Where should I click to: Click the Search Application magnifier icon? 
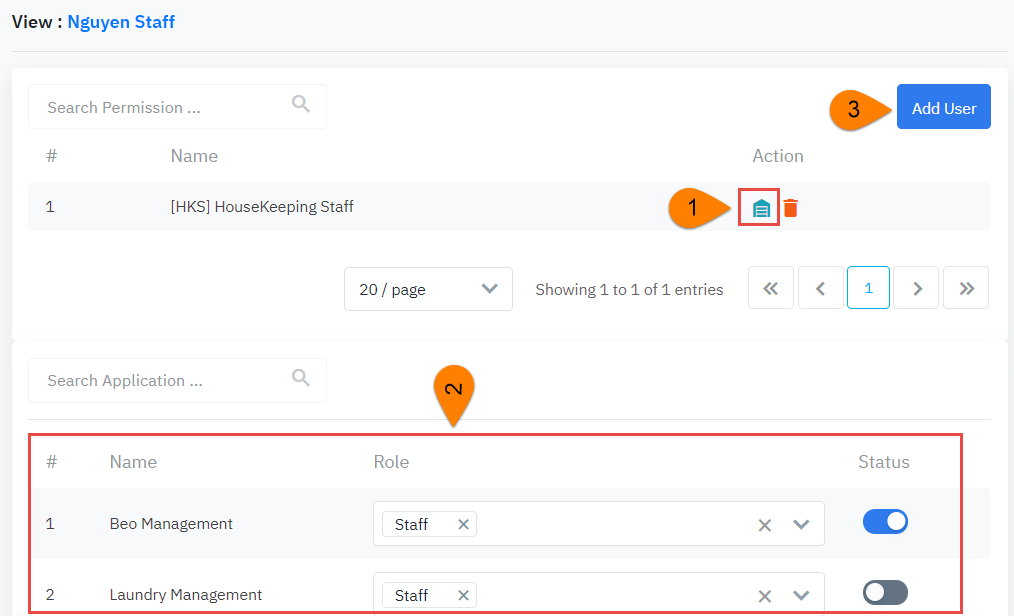point(300,377)
